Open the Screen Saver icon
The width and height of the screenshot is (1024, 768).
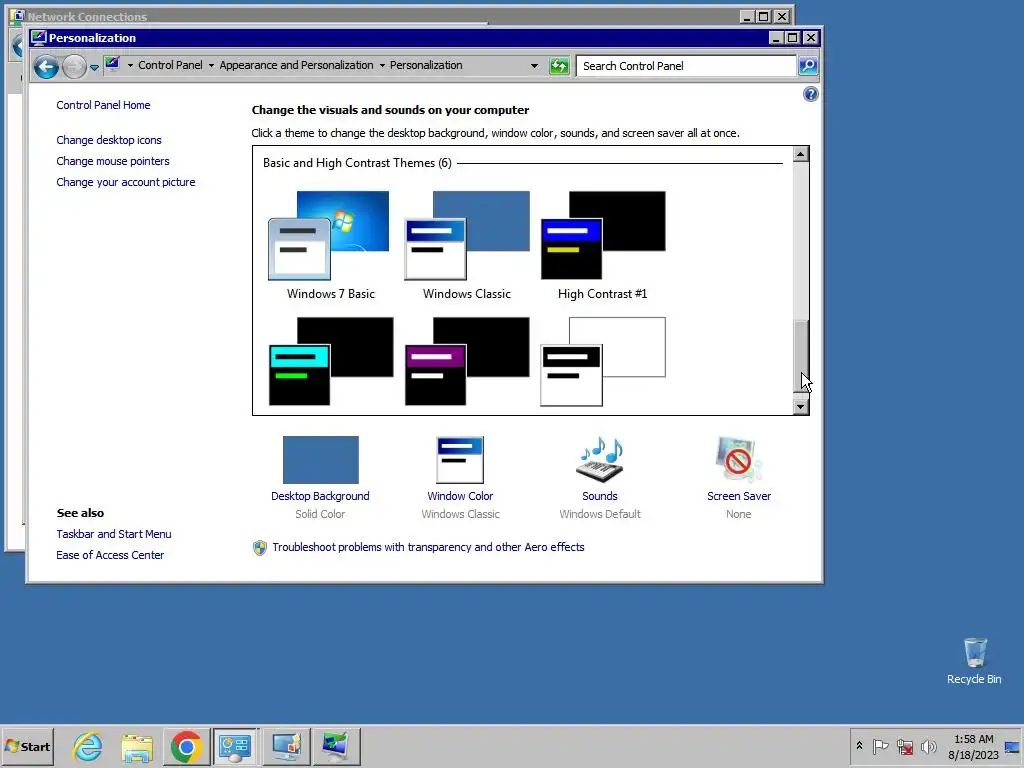[739, 460]
